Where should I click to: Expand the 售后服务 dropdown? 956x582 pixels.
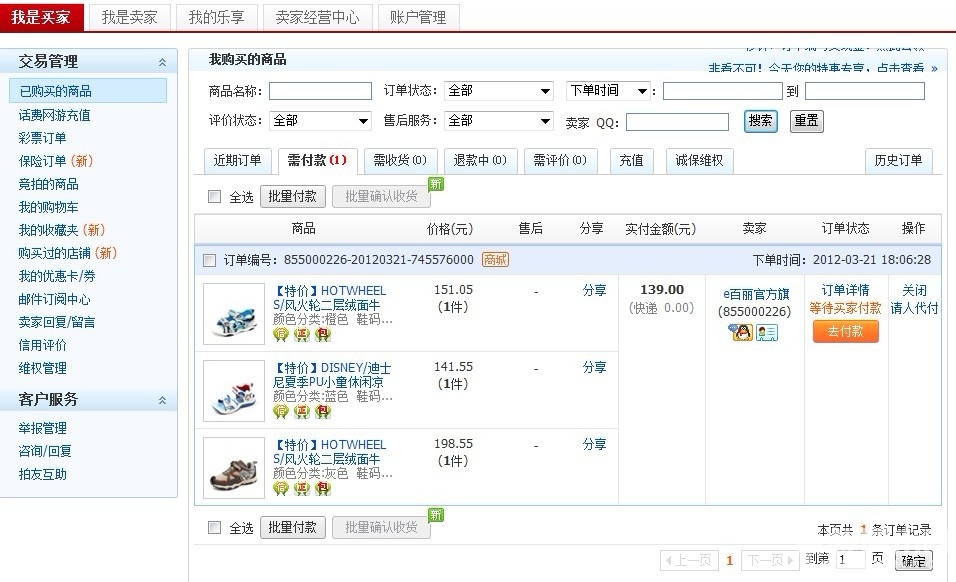coord(498,121)
